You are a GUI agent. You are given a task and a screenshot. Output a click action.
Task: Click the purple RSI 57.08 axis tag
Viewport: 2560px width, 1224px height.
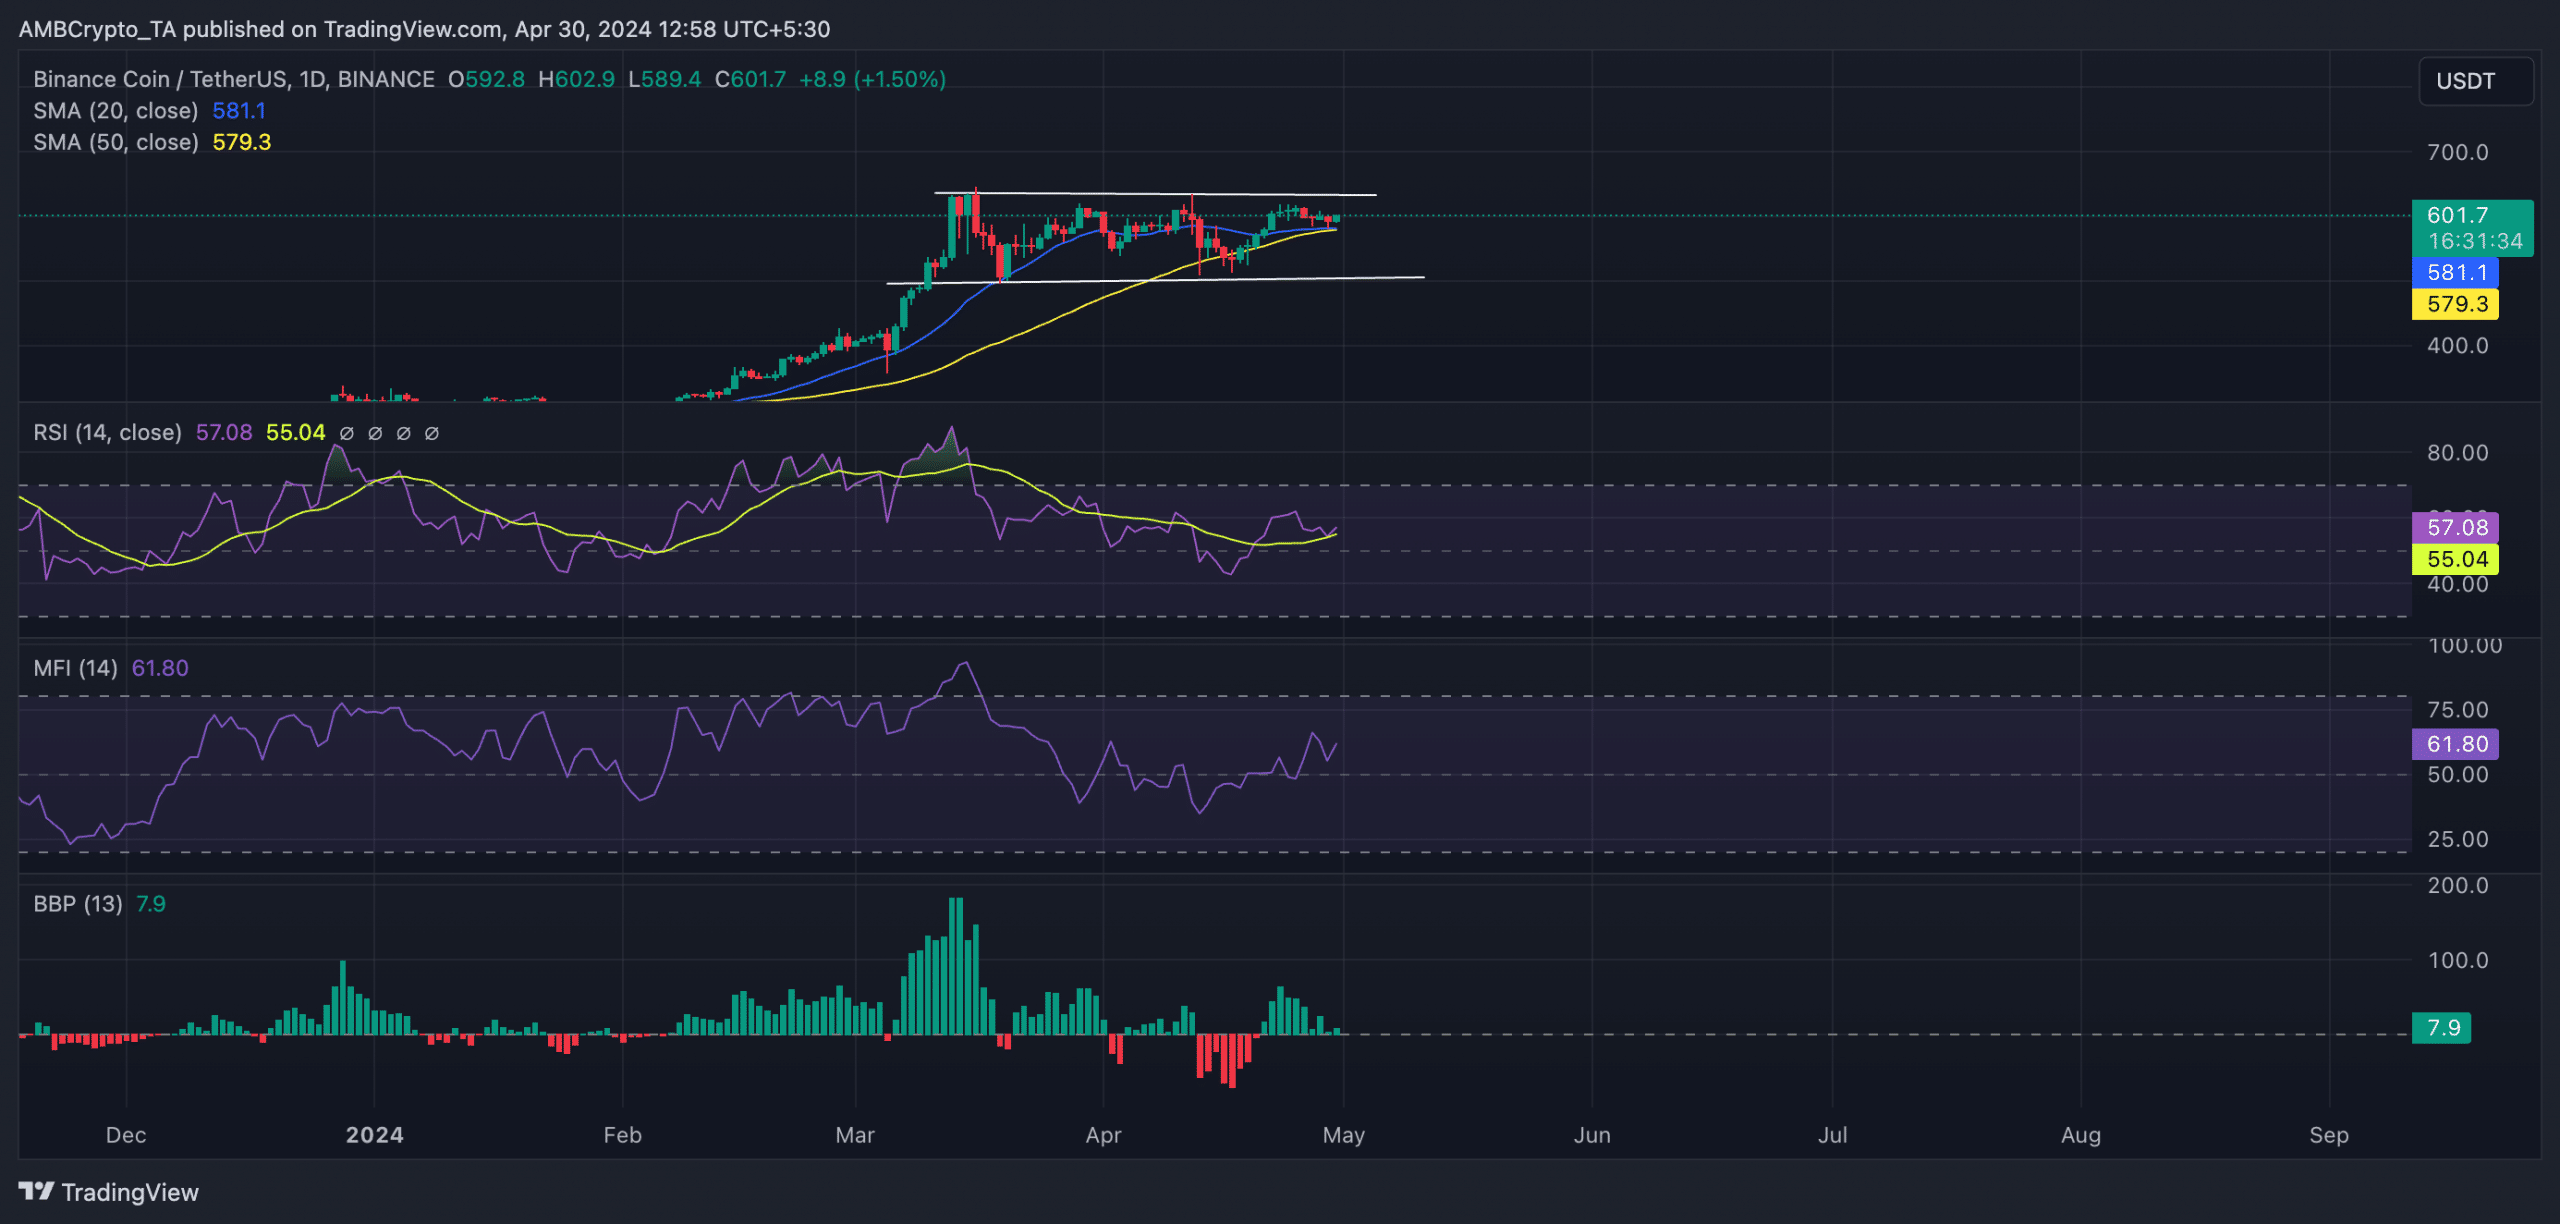point(2455,527)
